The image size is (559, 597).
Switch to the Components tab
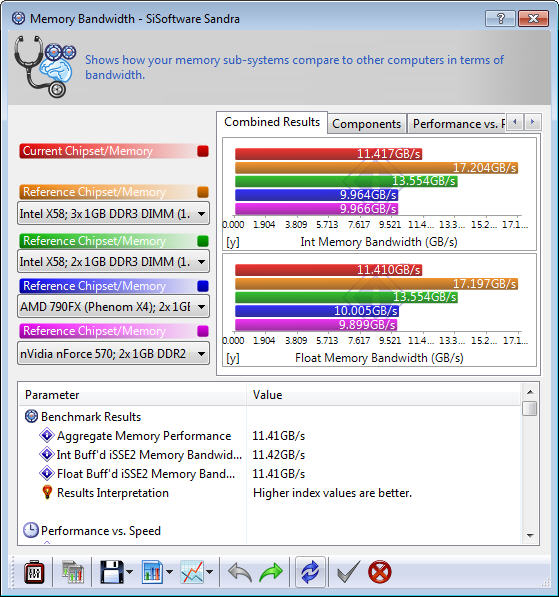pyautogui.click(x=367, y=124)
